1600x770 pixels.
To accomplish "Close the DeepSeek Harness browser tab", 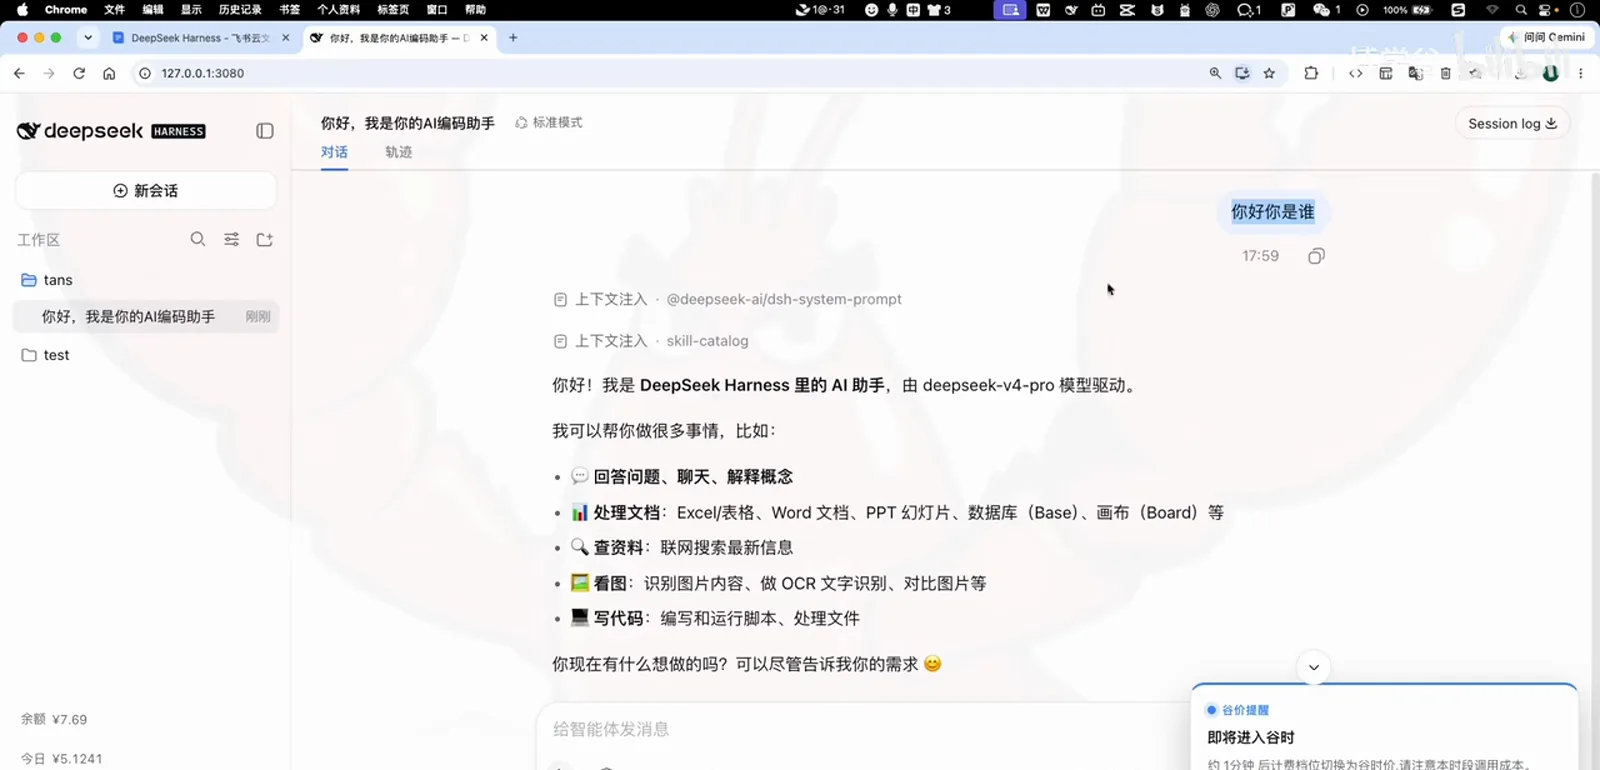I will pyautogui.click(x=286, y=38).
